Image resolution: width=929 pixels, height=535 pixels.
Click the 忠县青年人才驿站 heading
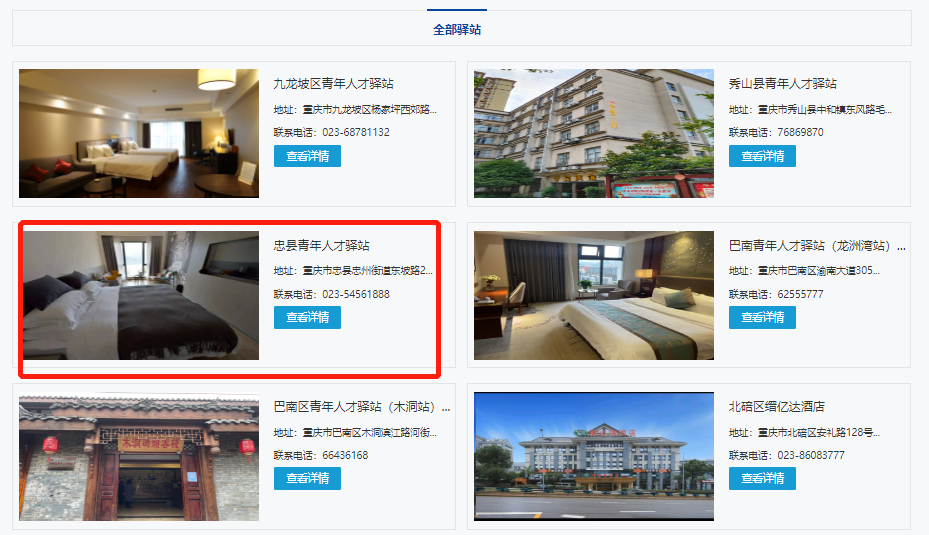click(x=322, y=245)
